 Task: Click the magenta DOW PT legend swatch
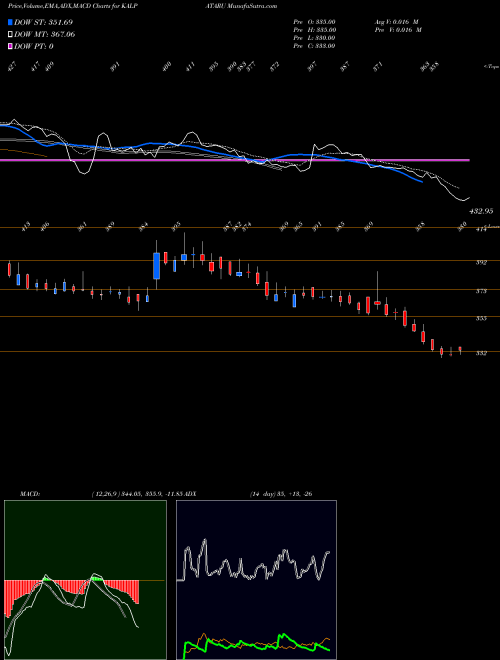tap(10, 46)
